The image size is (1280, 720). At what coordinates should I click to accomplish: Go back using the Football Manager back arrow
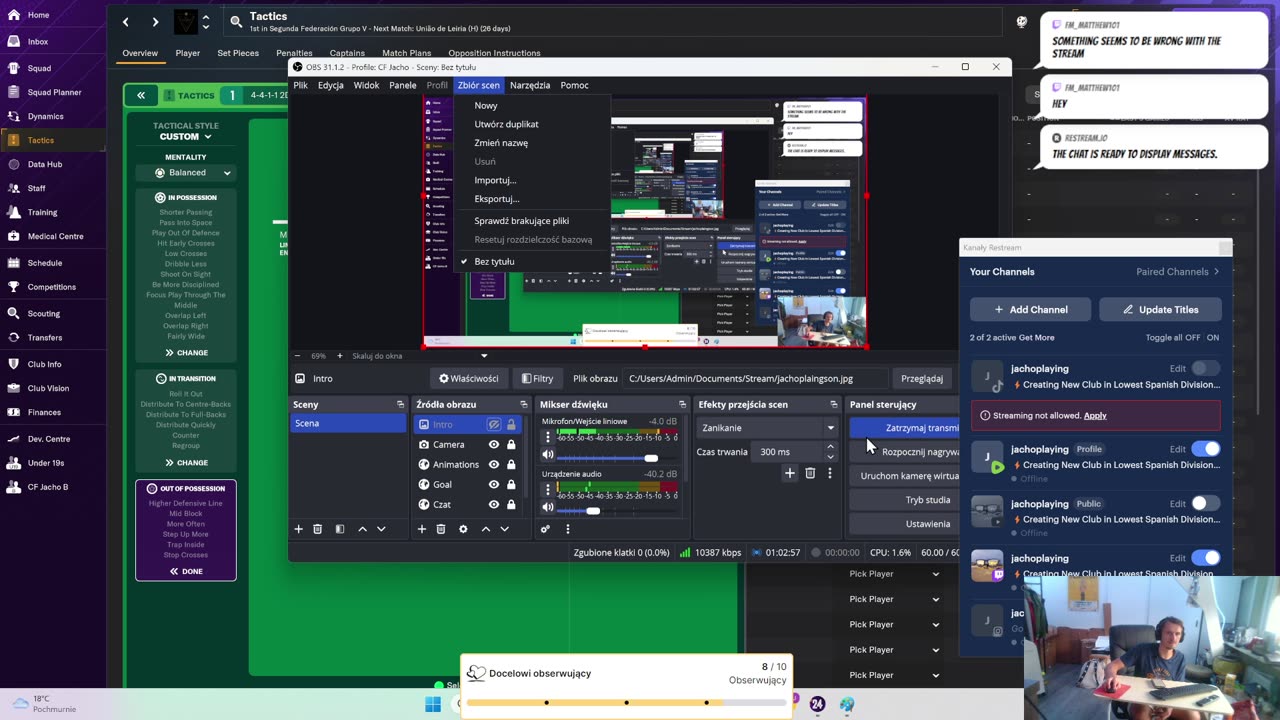(x=125, y=21)
